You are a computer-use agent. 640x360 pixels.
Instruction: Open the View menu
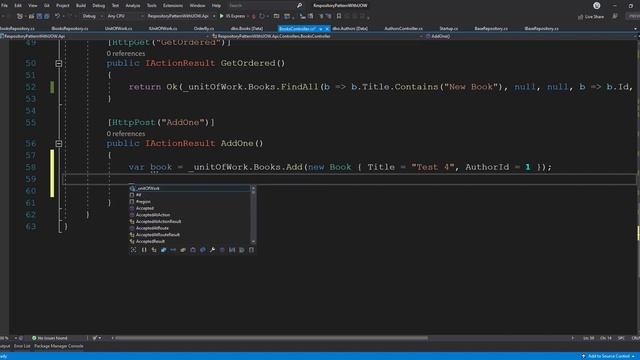click(33, 6)
